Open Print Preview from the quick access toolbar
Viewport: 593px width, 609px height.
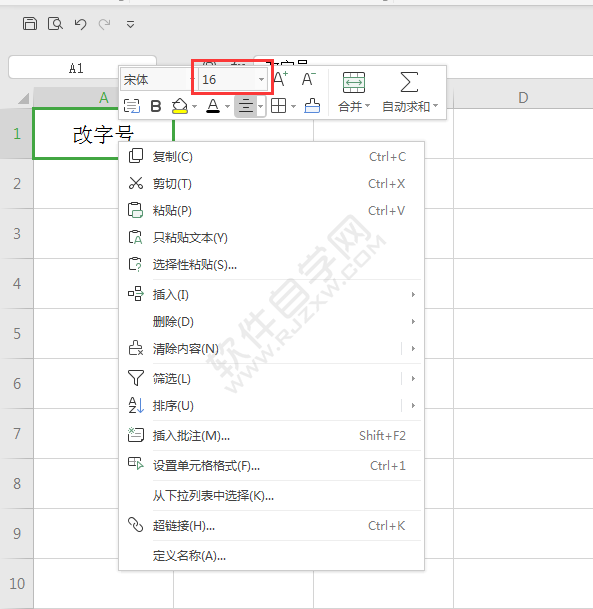(55, 24)
